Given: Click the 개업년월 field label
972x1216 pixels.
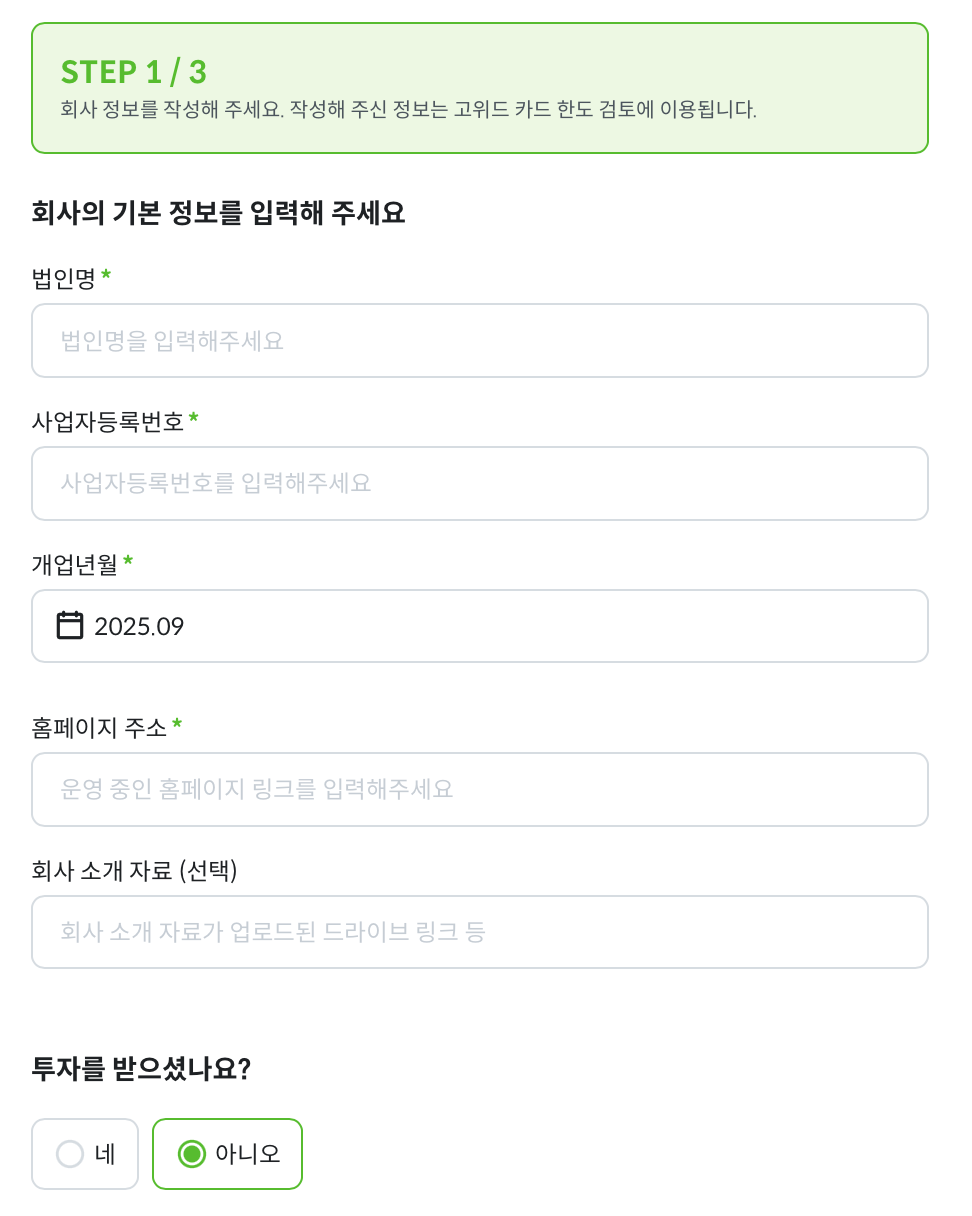Looking at the screenshot, I should point(75,565).
